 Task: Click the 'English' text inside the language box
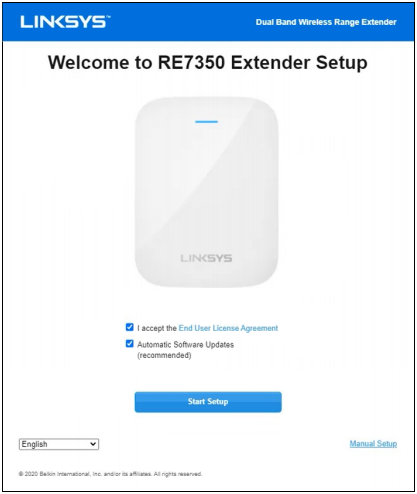[x=34, y=444]
